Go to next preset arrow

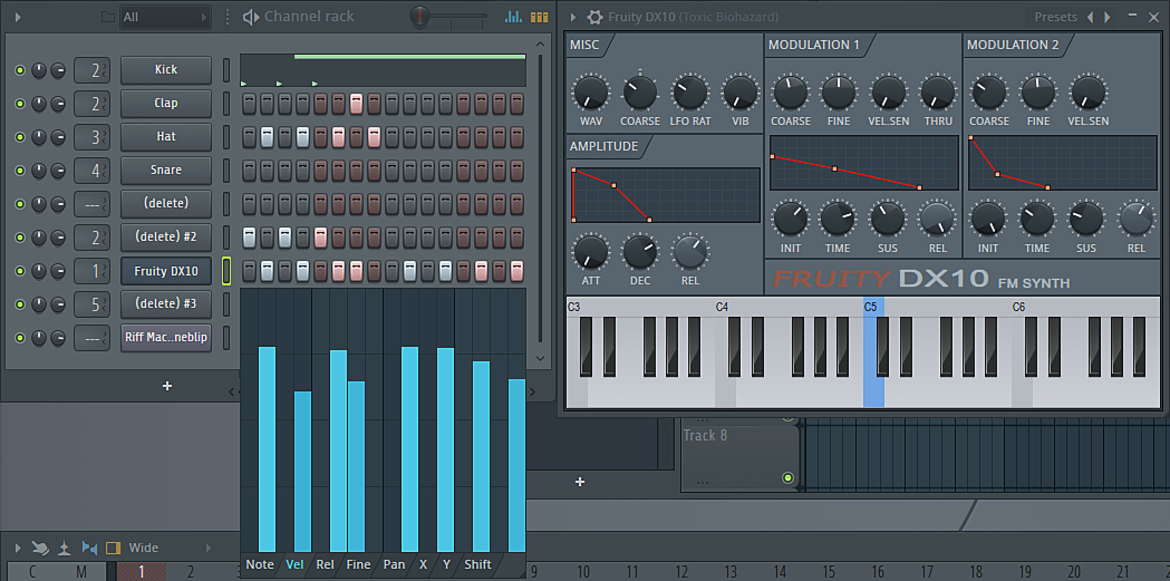pos(1107,17)
